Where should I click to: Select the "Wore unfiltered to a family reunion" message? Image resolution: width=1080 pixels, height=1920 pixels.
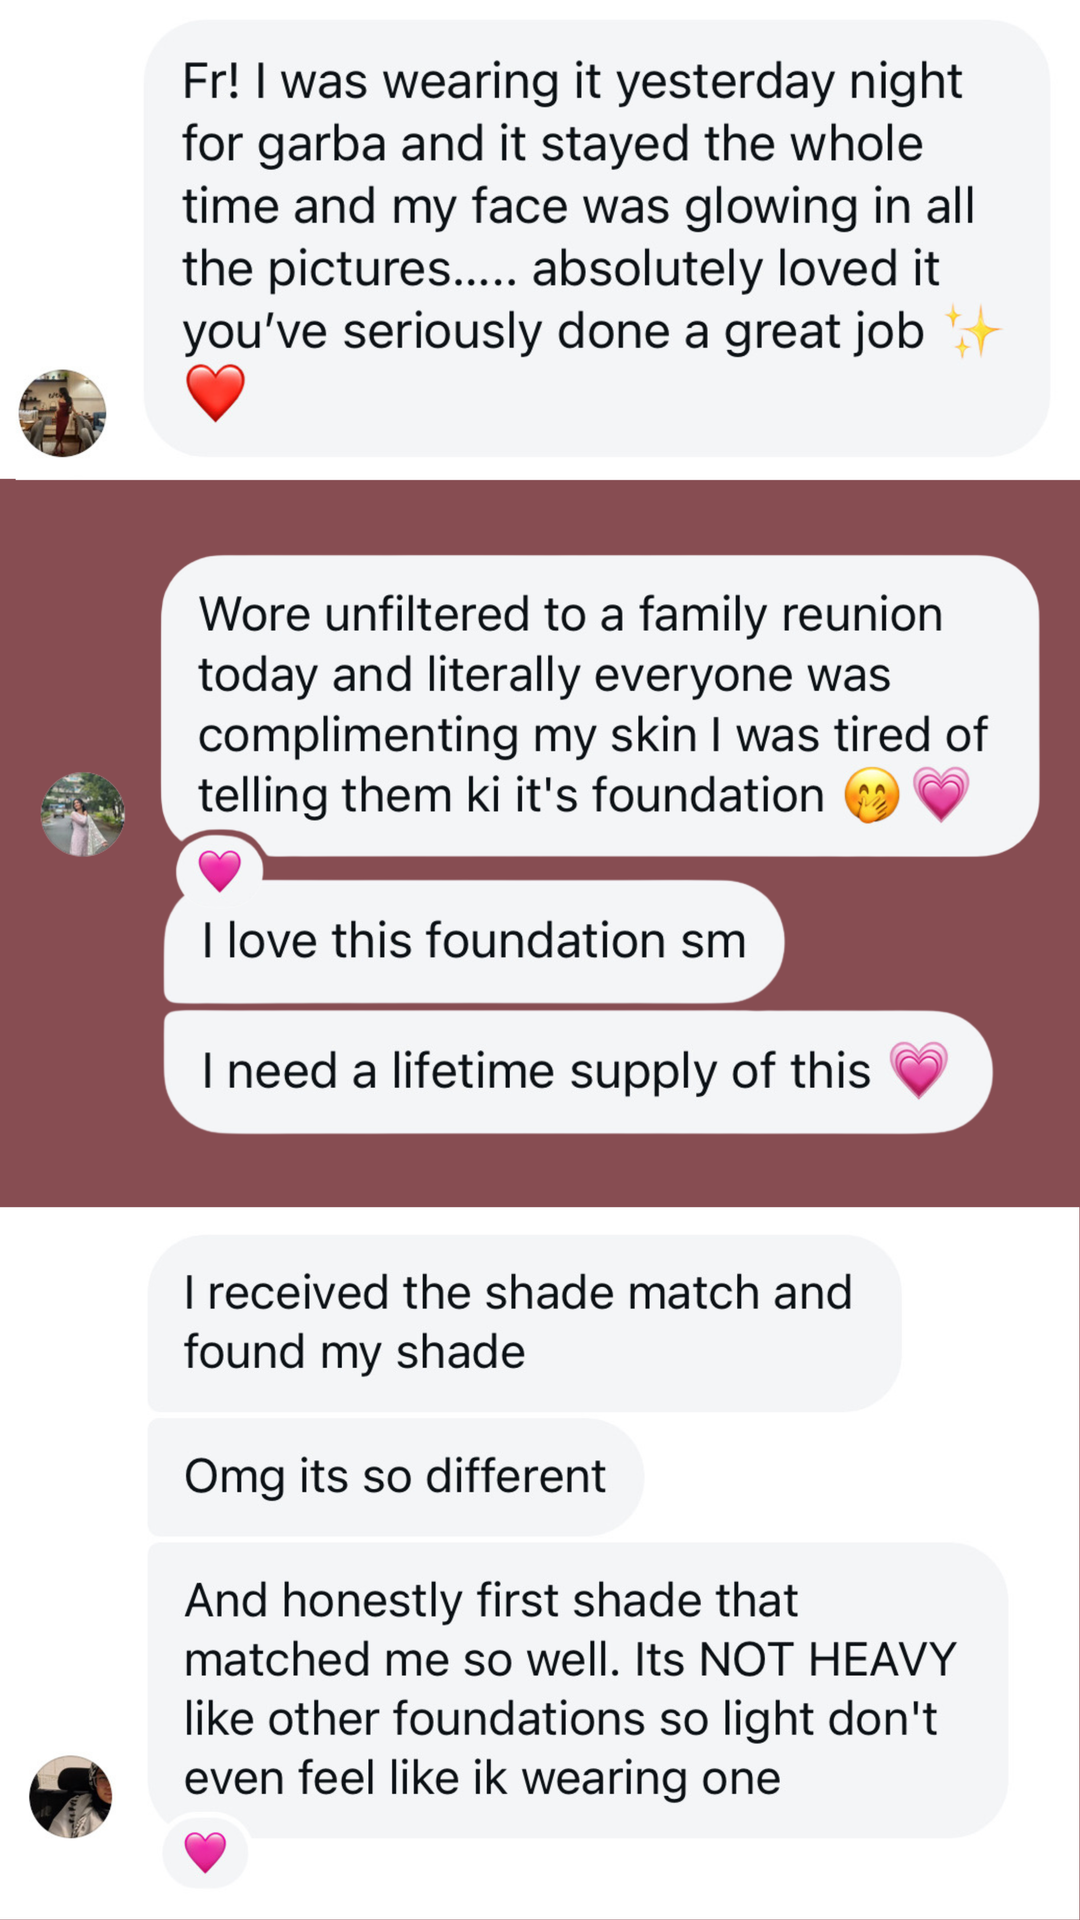coord(598,704)
